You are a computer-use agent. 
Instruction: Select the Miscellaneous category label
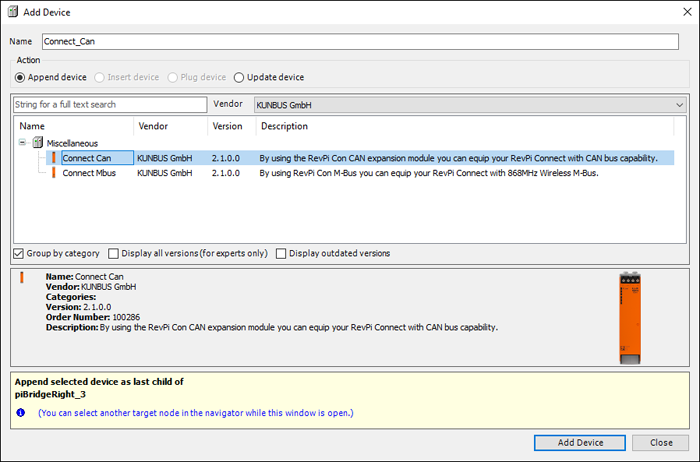(x=72, y=143)
